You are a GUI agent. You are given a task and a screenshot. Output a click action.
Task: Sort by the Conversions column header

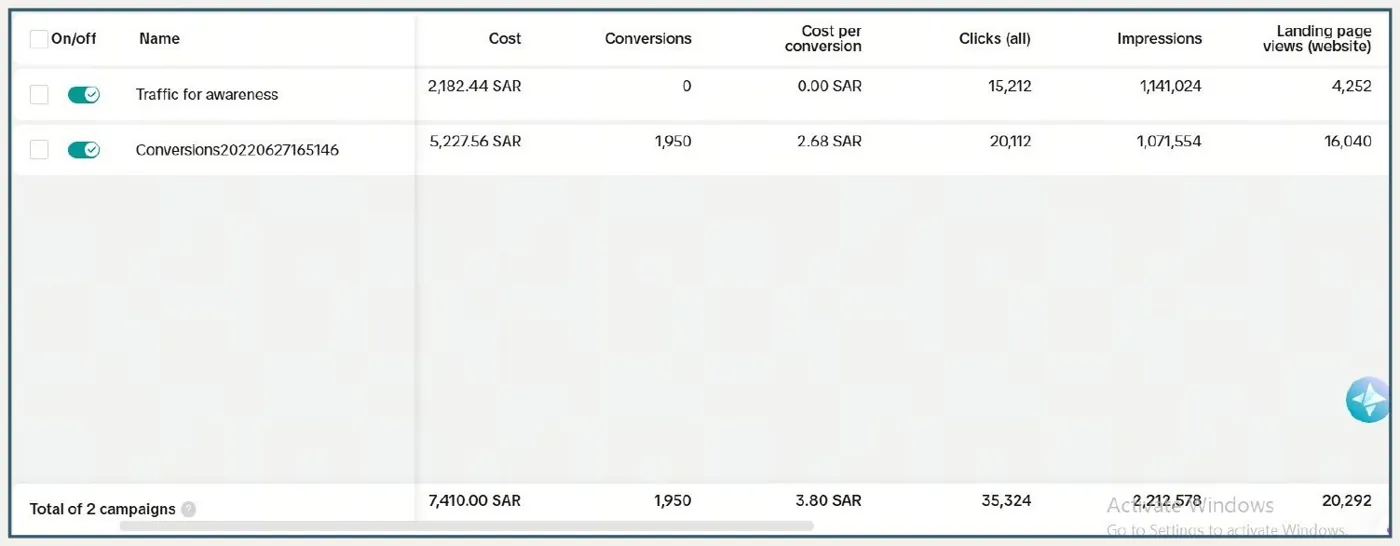tap(648, 38)
